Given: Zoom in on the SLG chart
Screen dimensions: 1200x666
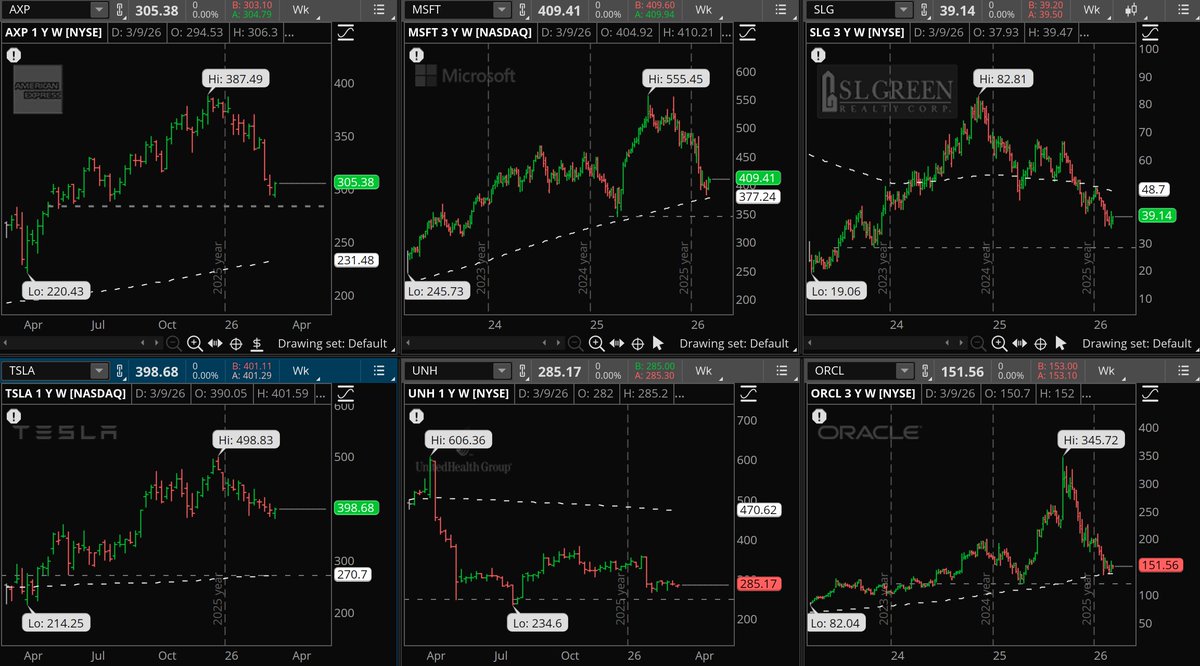Looking at the screenshot, I should point(999,343).
